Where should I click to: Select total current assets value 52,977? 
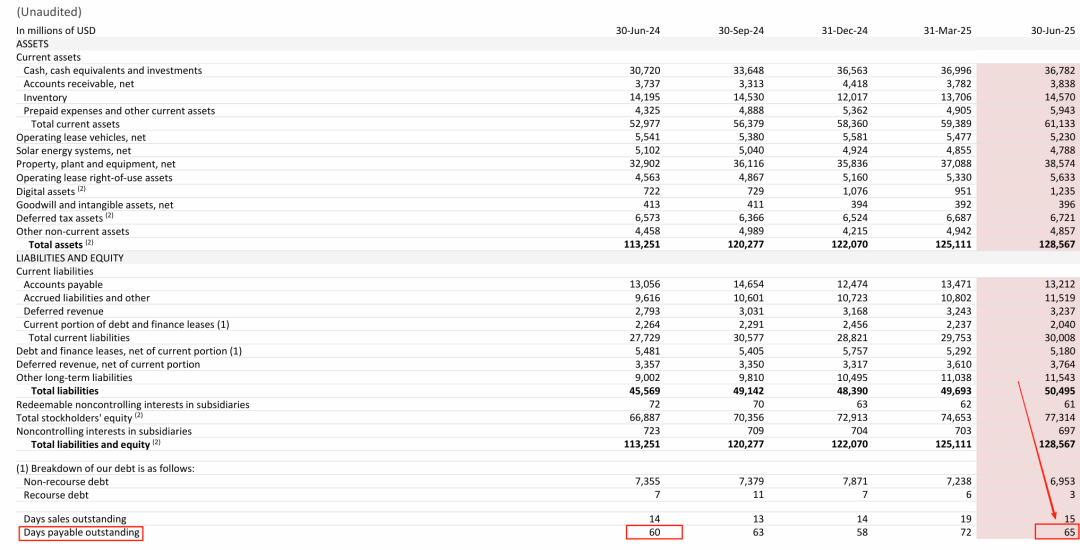[x=645, y=124]
